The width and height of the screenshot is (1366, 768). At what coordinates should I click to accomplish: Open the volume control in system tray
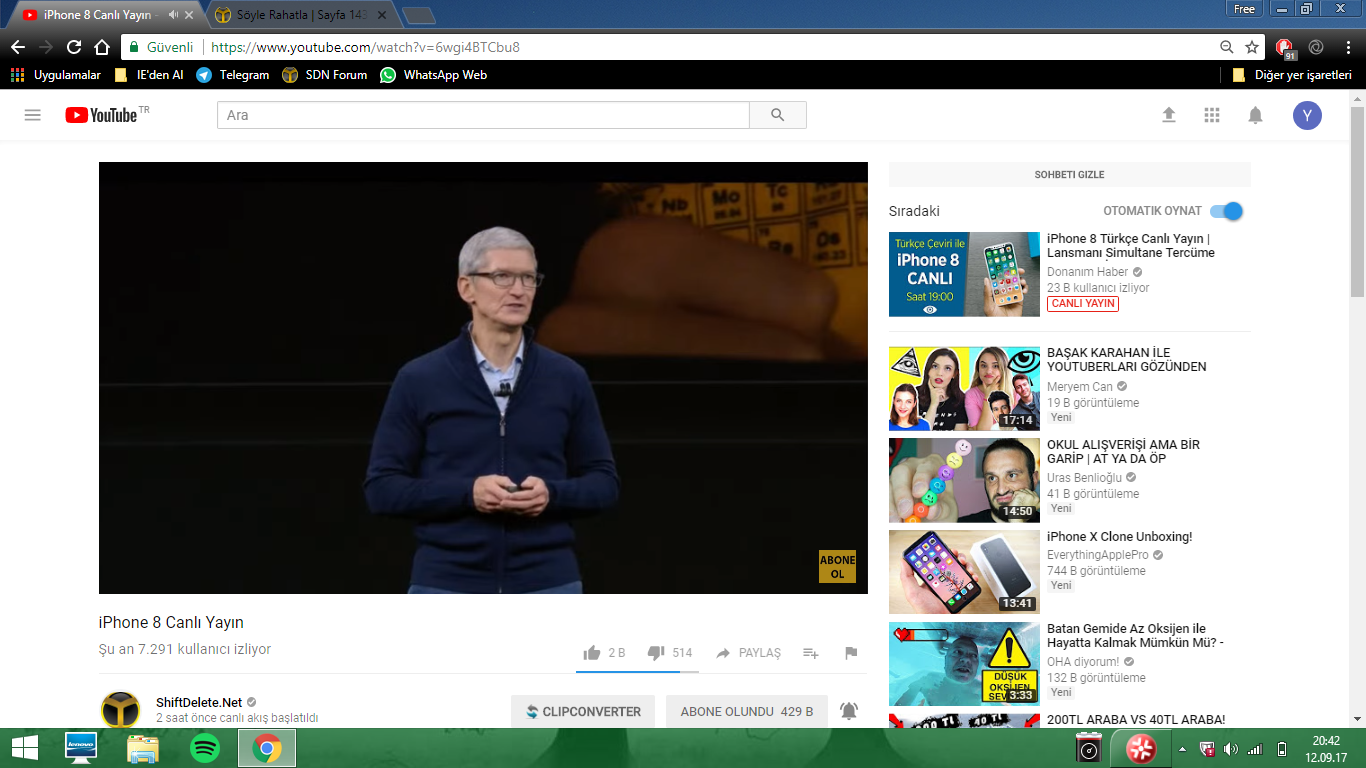pyautogui.click(x=1230, y=749)
